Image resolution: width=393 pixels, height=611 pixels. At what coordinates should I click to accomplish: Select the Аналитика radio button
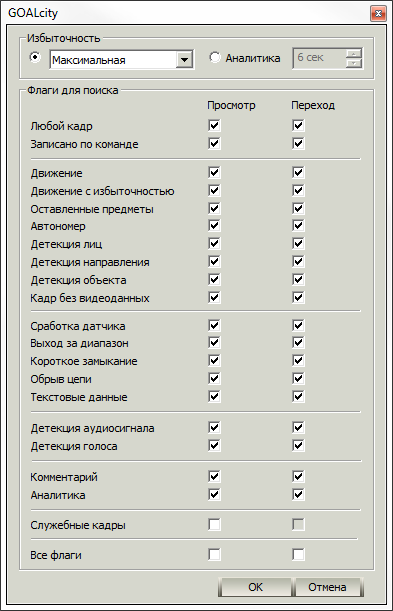click(x=215, y=57)
